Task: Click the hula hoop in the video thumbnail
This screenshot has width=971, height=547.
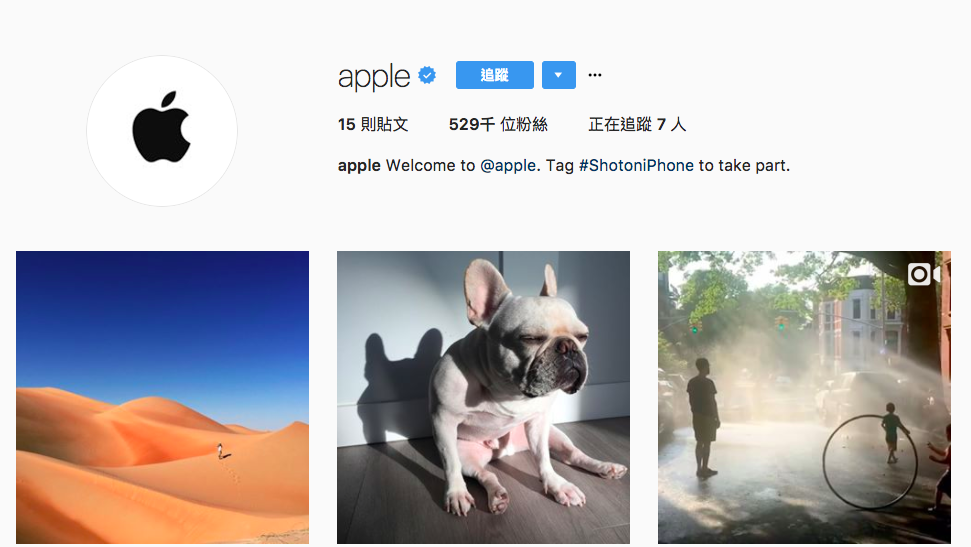Action: click(x=869, y=462)
